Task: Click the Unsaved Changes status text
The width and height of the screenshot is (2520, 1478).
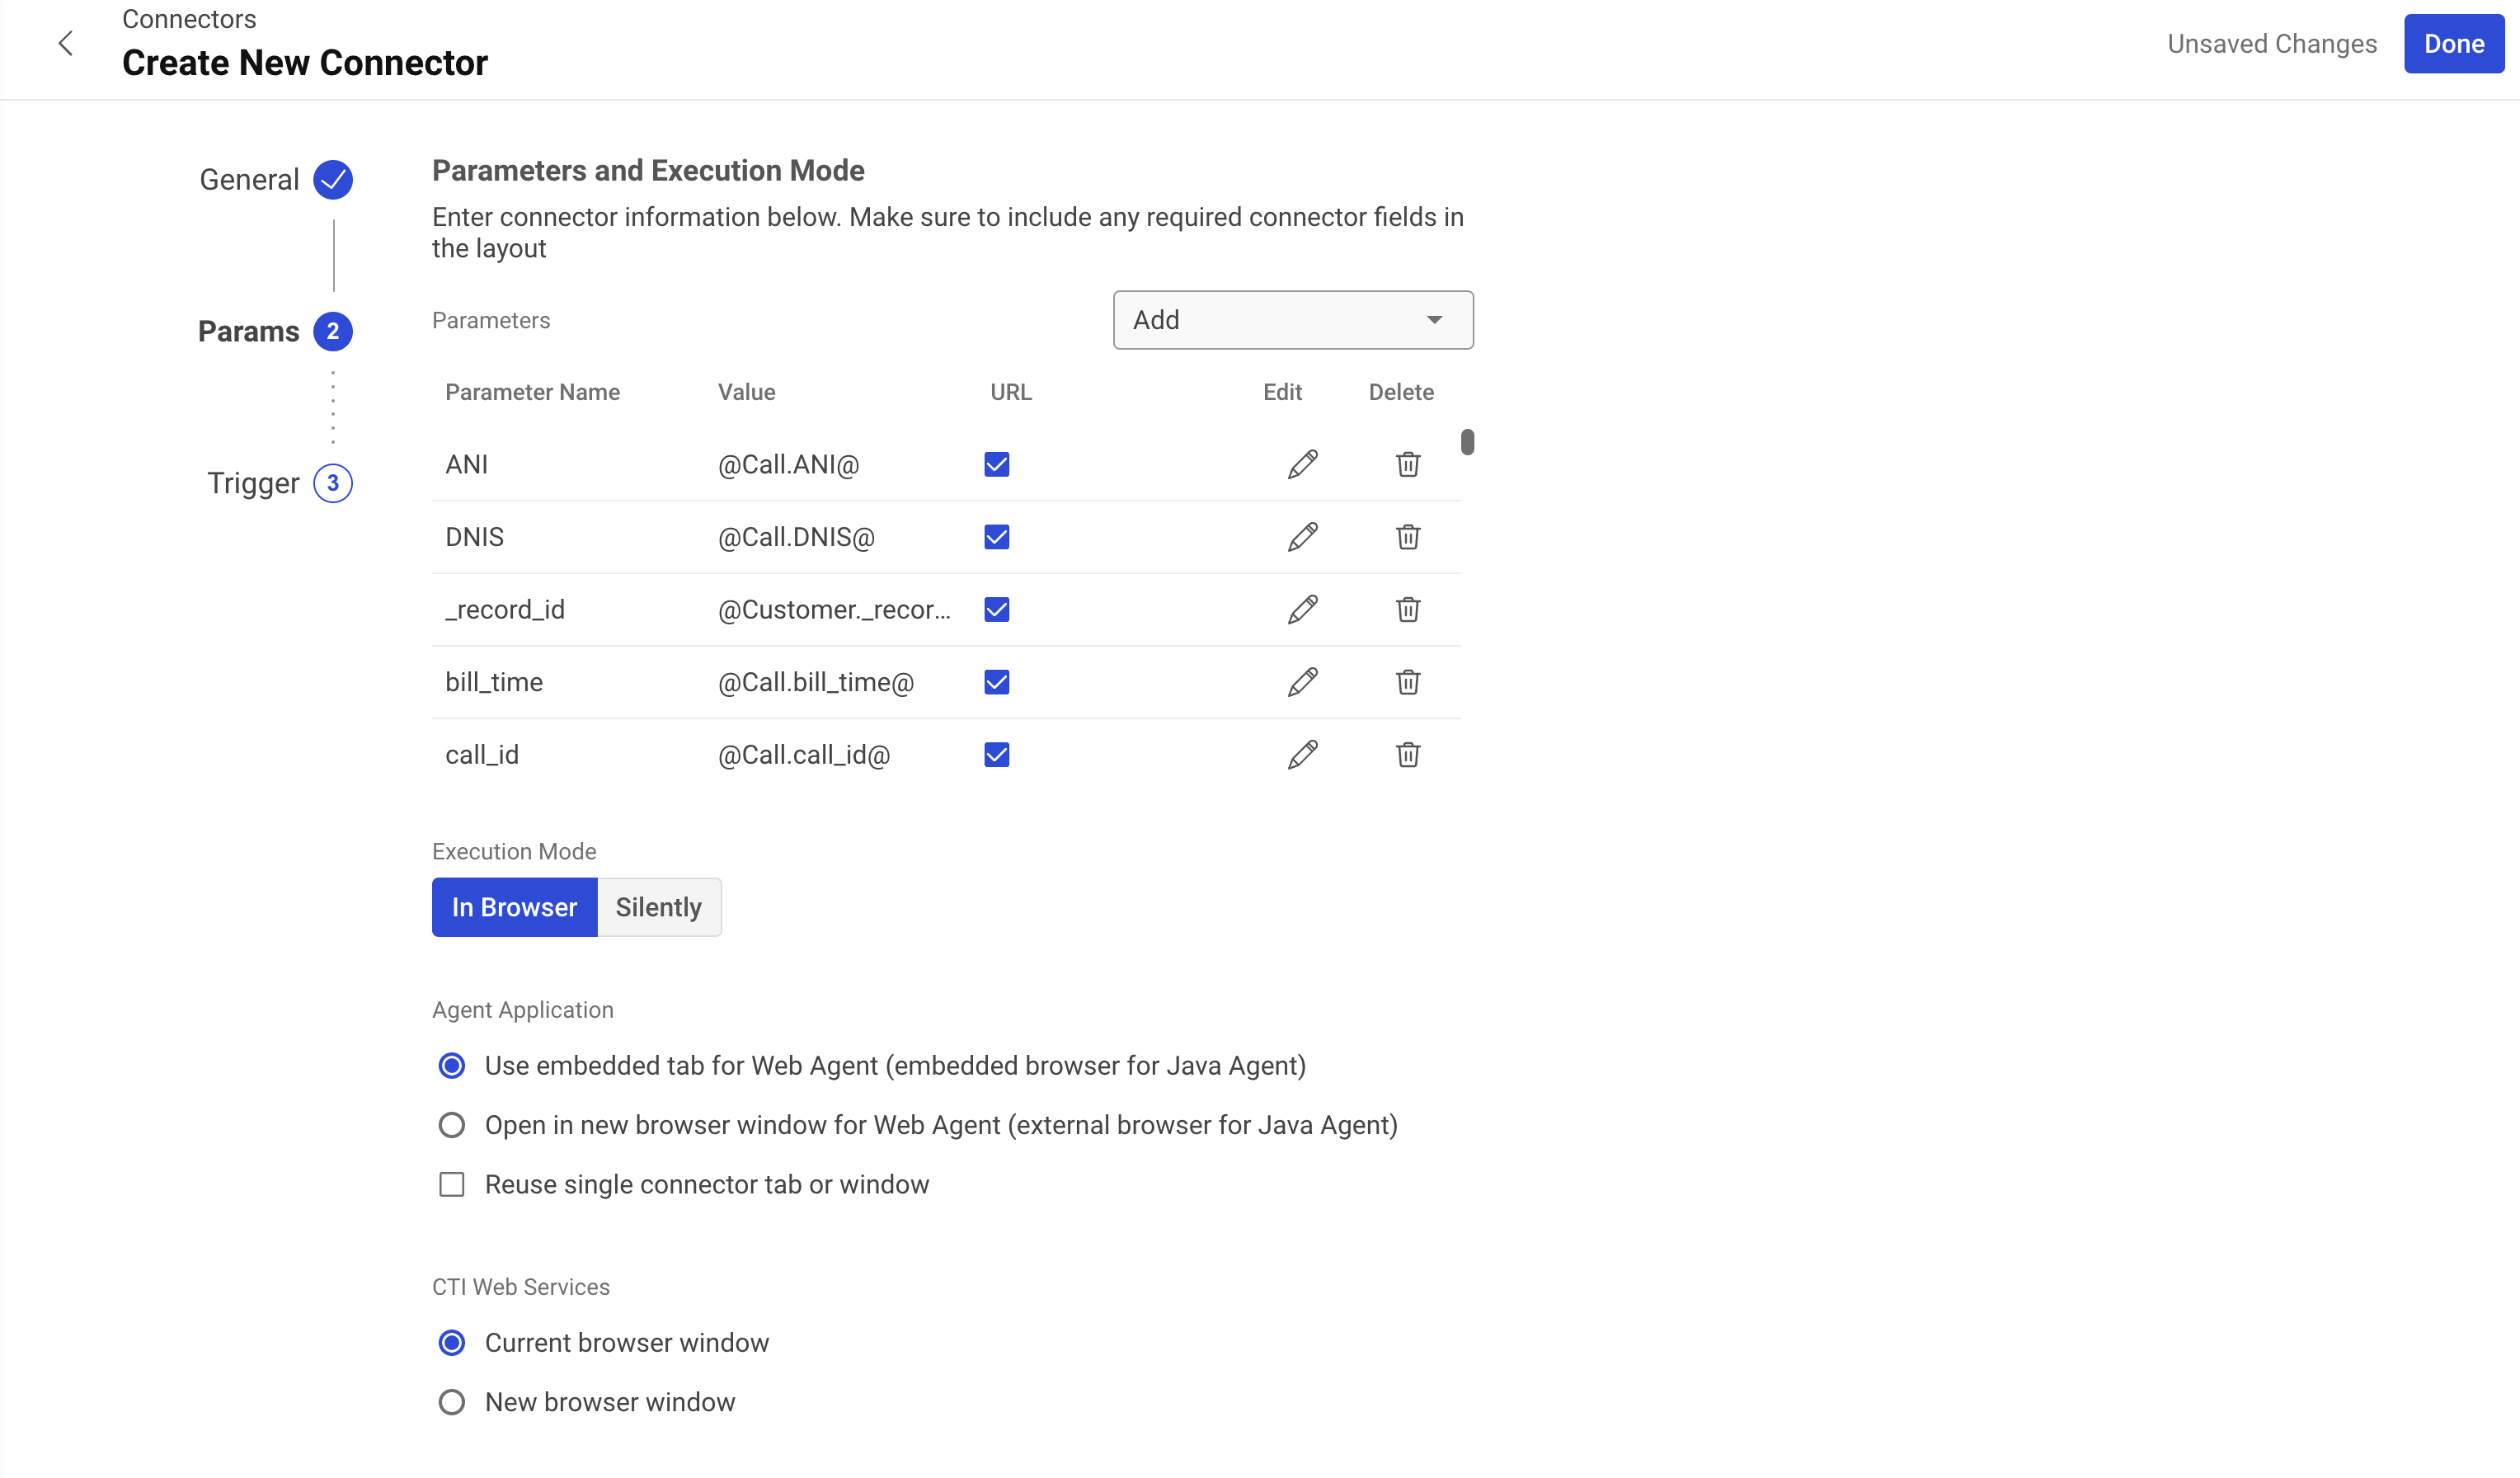Action: tap(2272, 44)
